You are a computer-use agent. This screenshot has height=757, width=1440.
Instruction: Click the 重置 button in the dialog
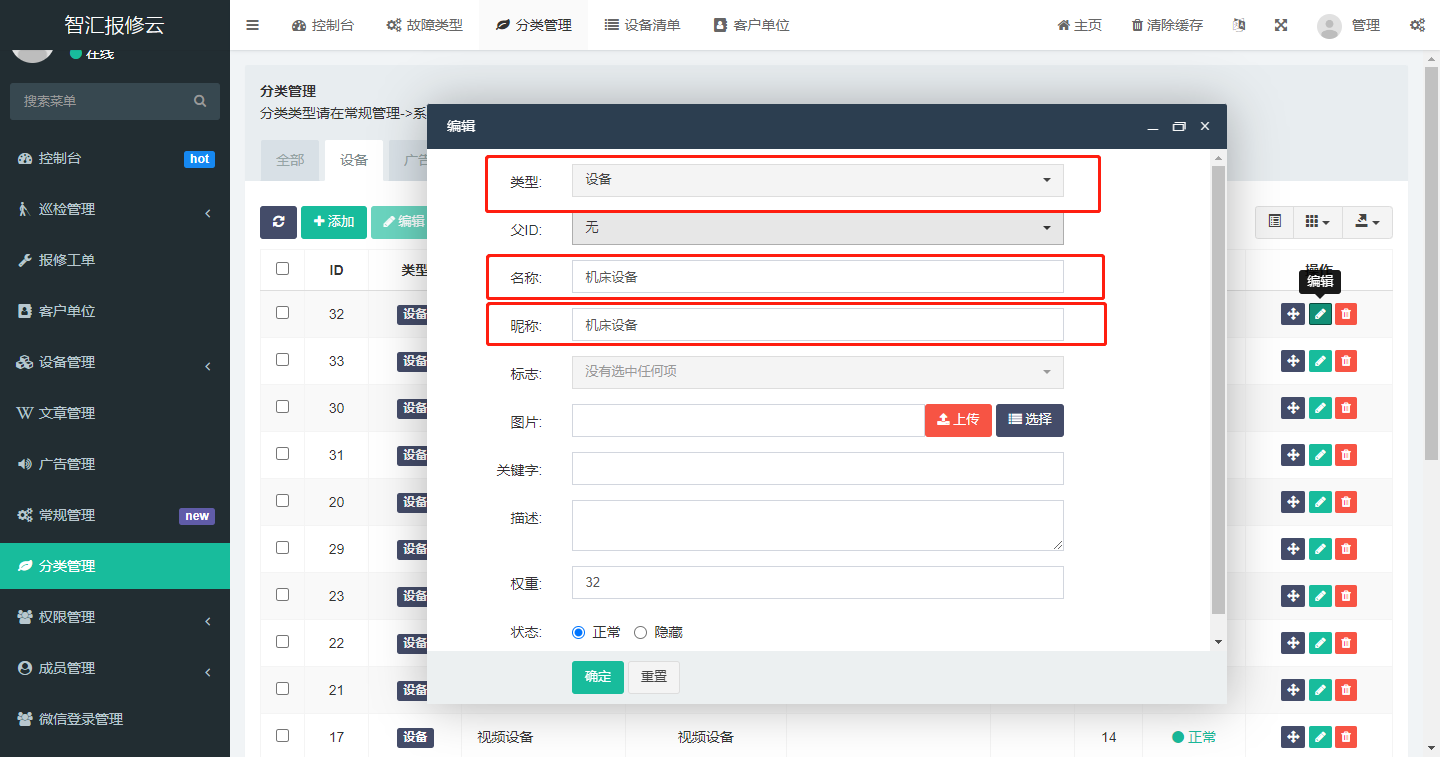click(x=654, y=677)
